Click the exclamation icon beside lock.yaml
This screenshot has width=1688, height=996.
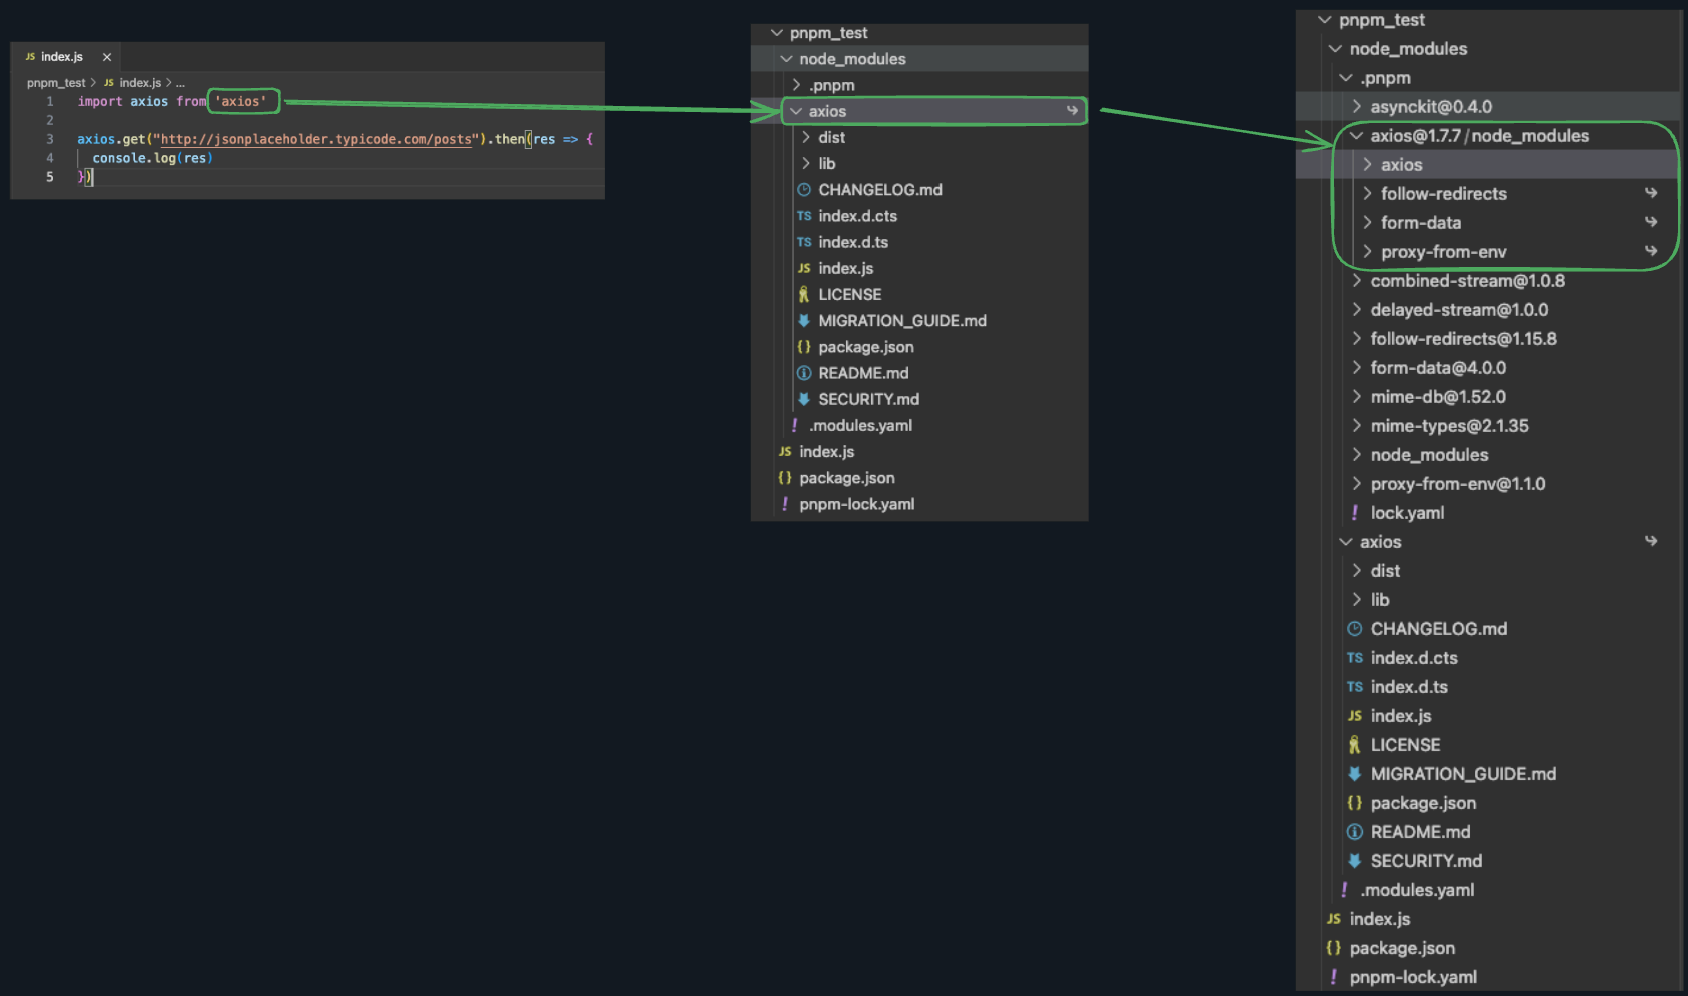tap(1355, 512)
